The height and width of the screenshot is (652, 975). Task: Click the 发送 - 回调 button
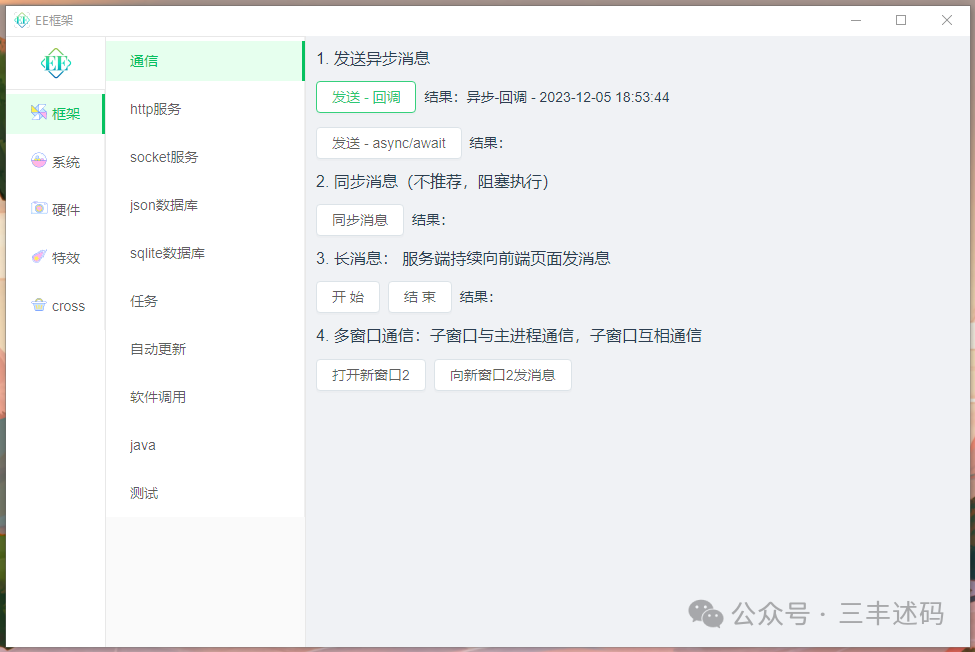click(366, 97)
